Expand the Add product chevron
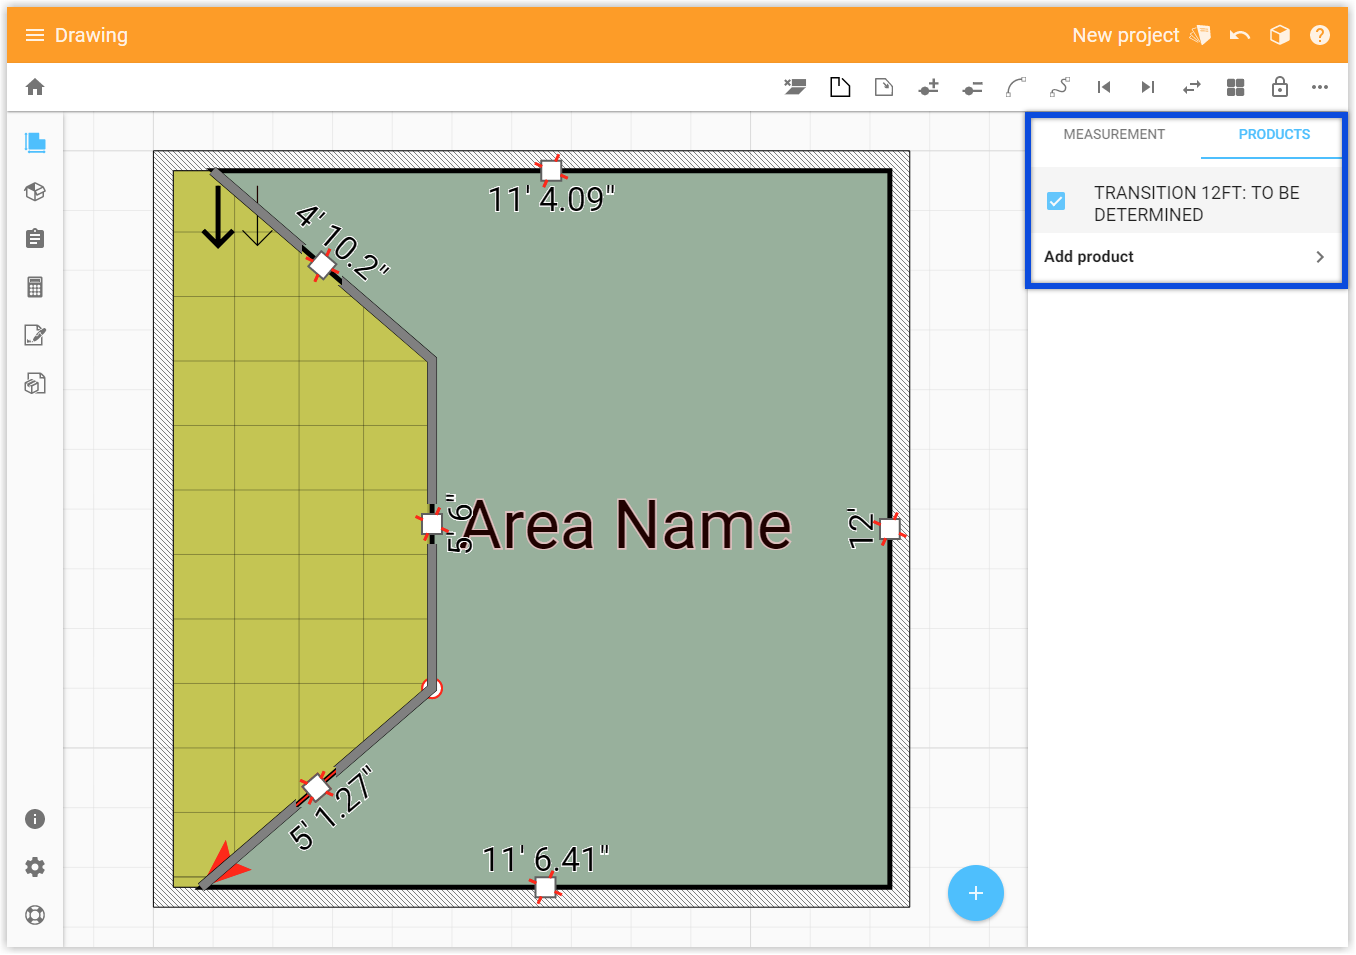The height and width of the screenshot is (955, 1356). pyautogui.click(x=1320, y=257)
